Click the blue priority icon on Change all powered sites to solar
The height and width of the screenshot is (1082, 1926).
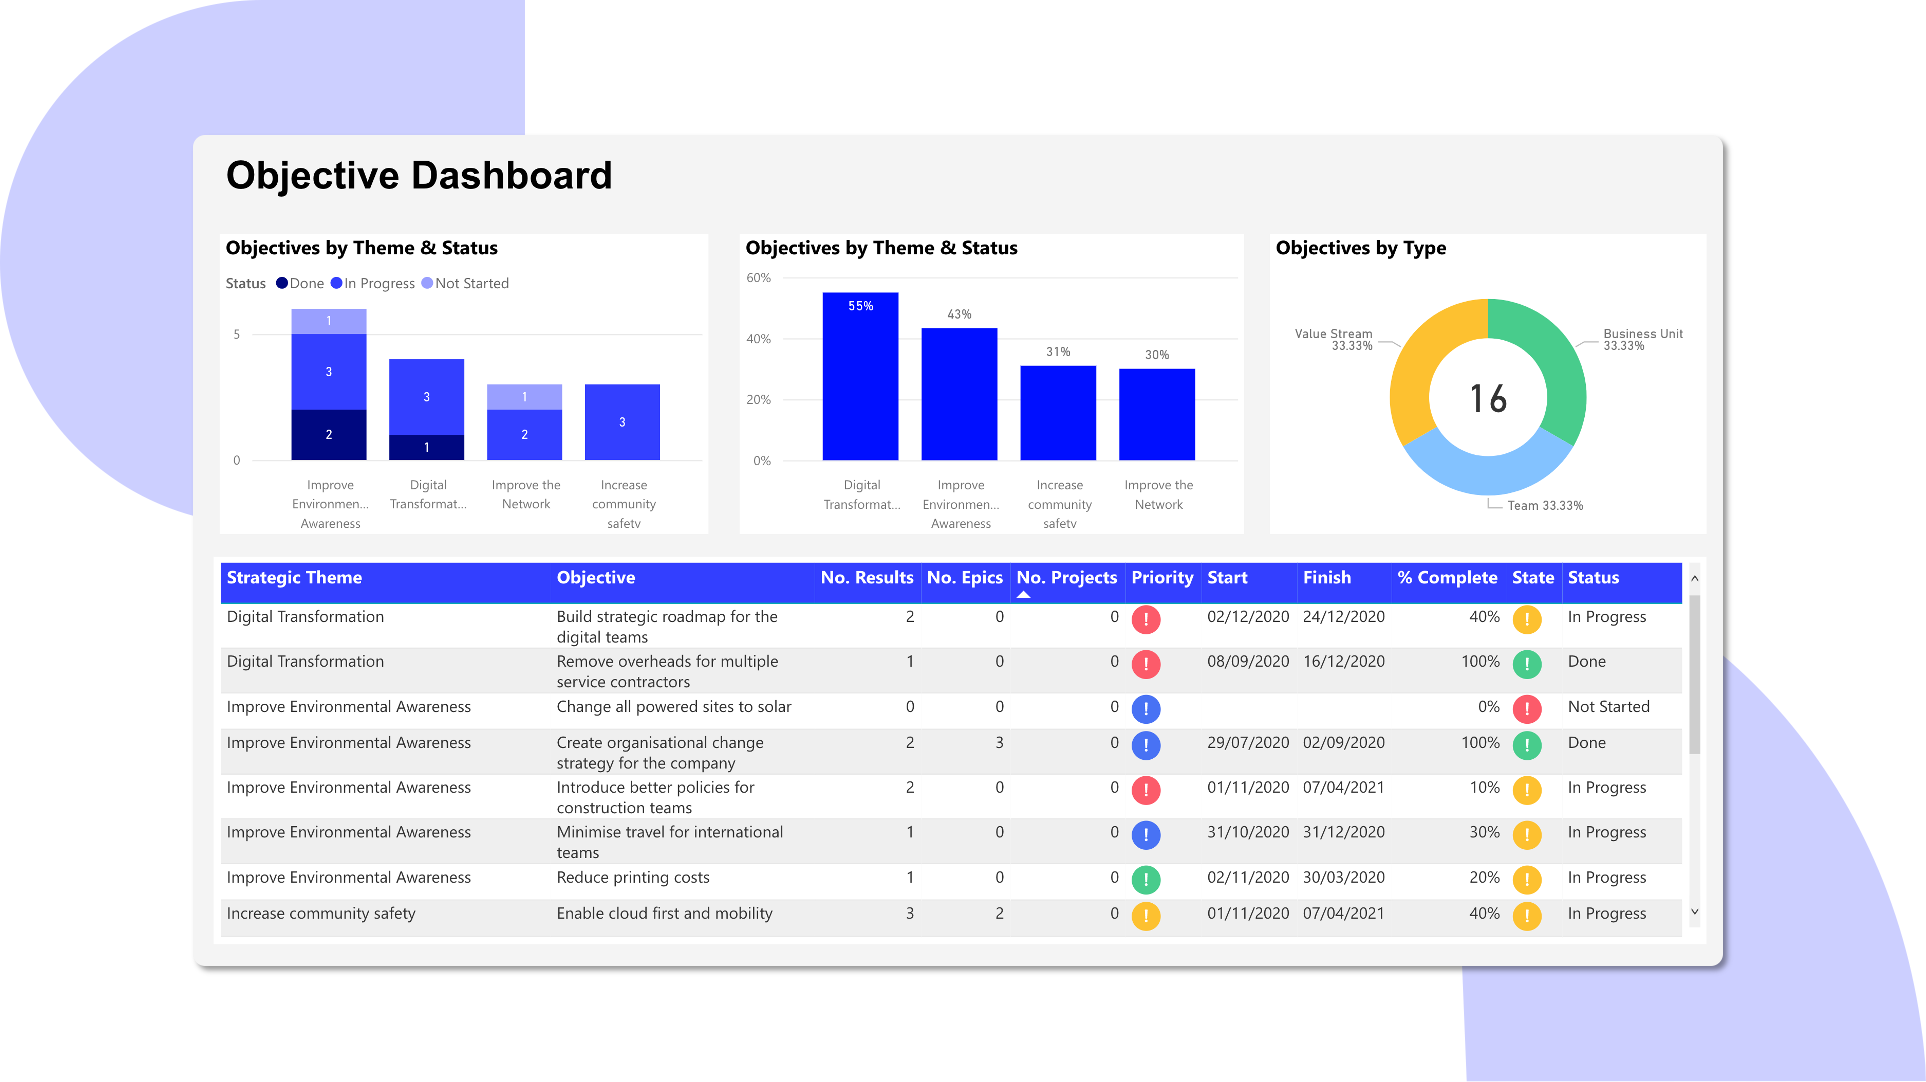[x=1145, y=709]
